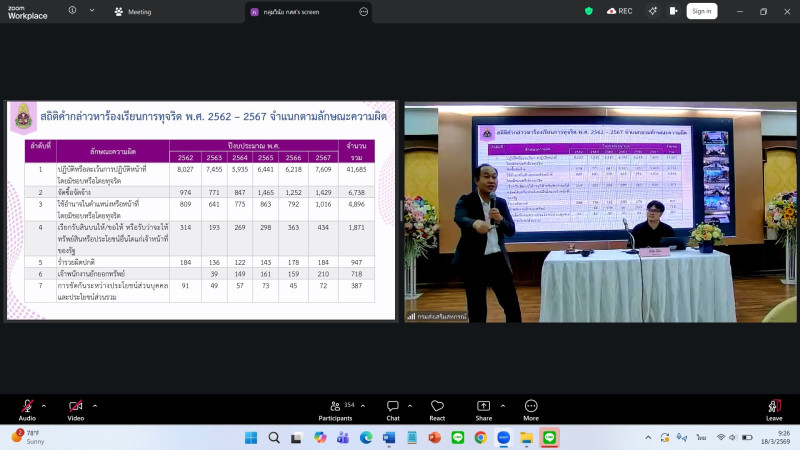Click the REC recording indicator
Screen dimensions: 800x450
point(619,11)
